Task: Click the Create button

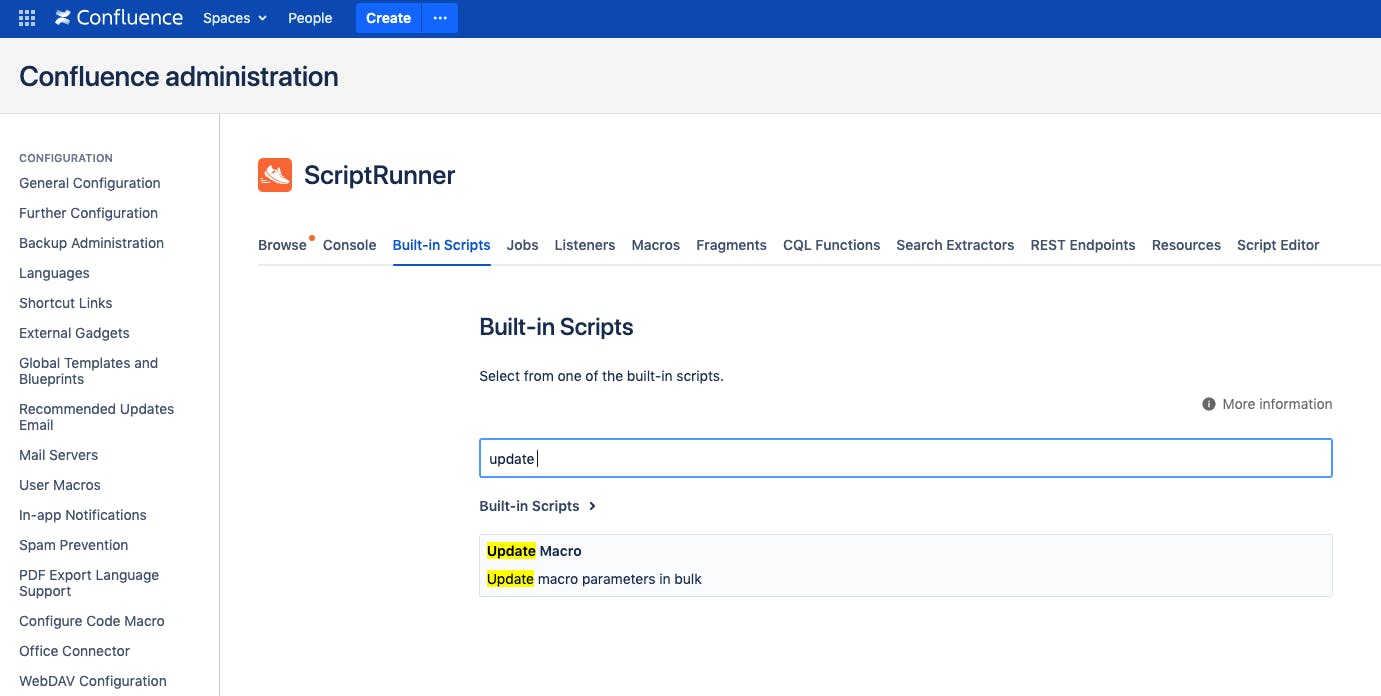Action: pos(389,18)
